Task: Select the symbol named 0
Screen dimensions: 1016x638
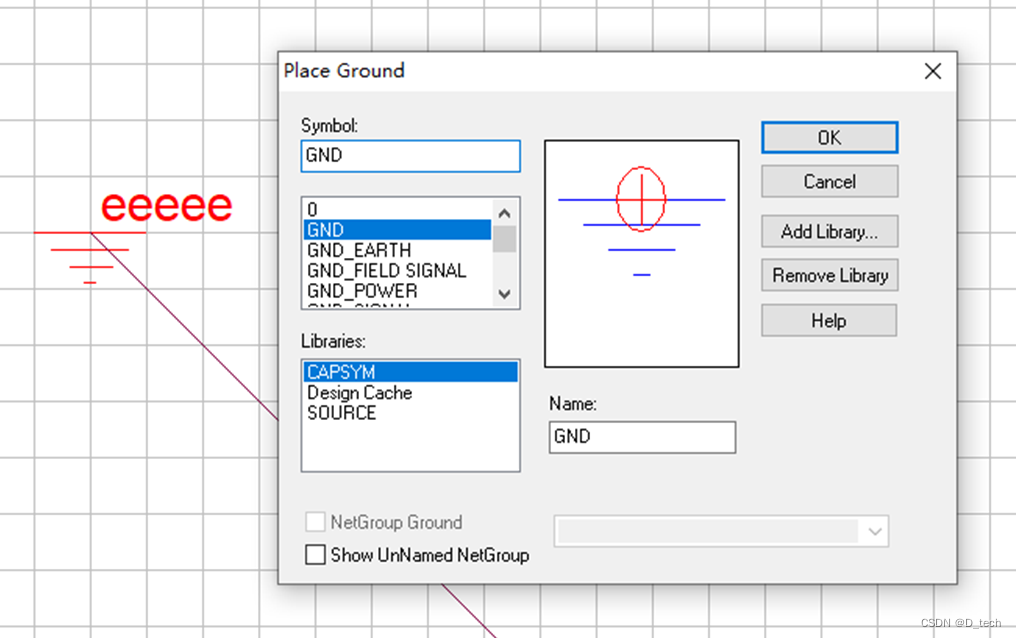Action: click(311, 210)
